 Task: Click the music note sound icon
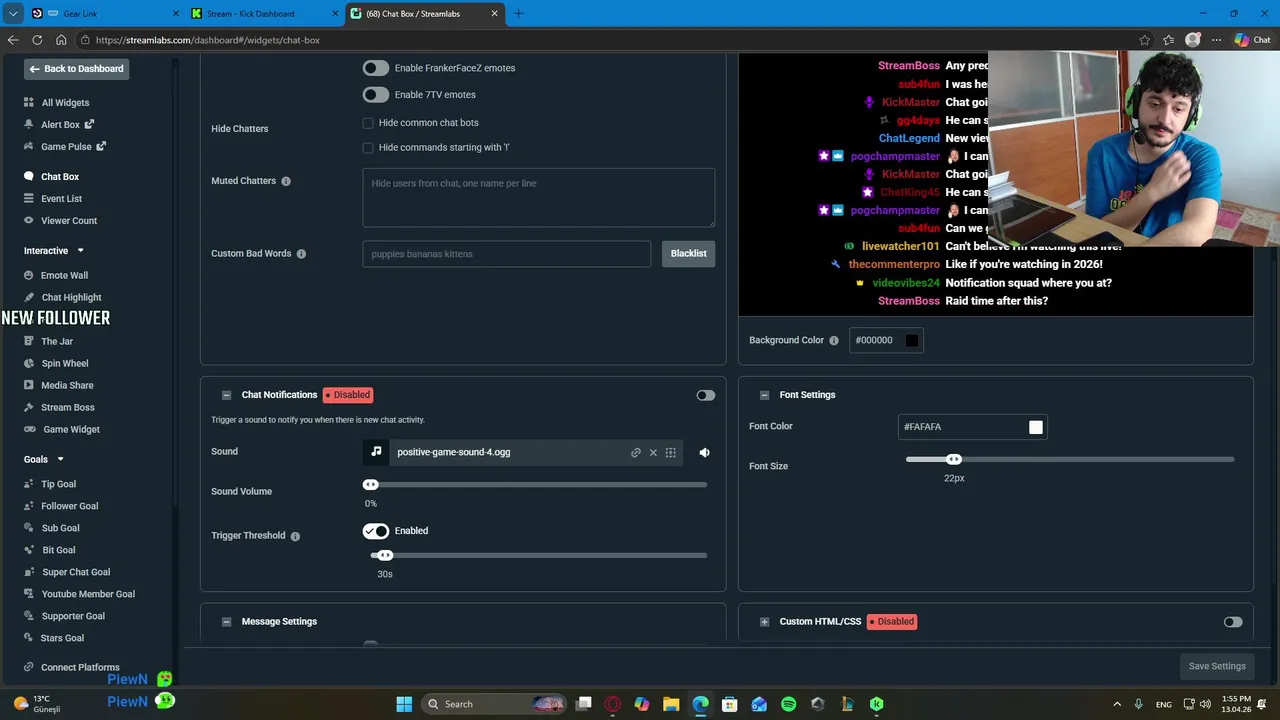point(376,452)
